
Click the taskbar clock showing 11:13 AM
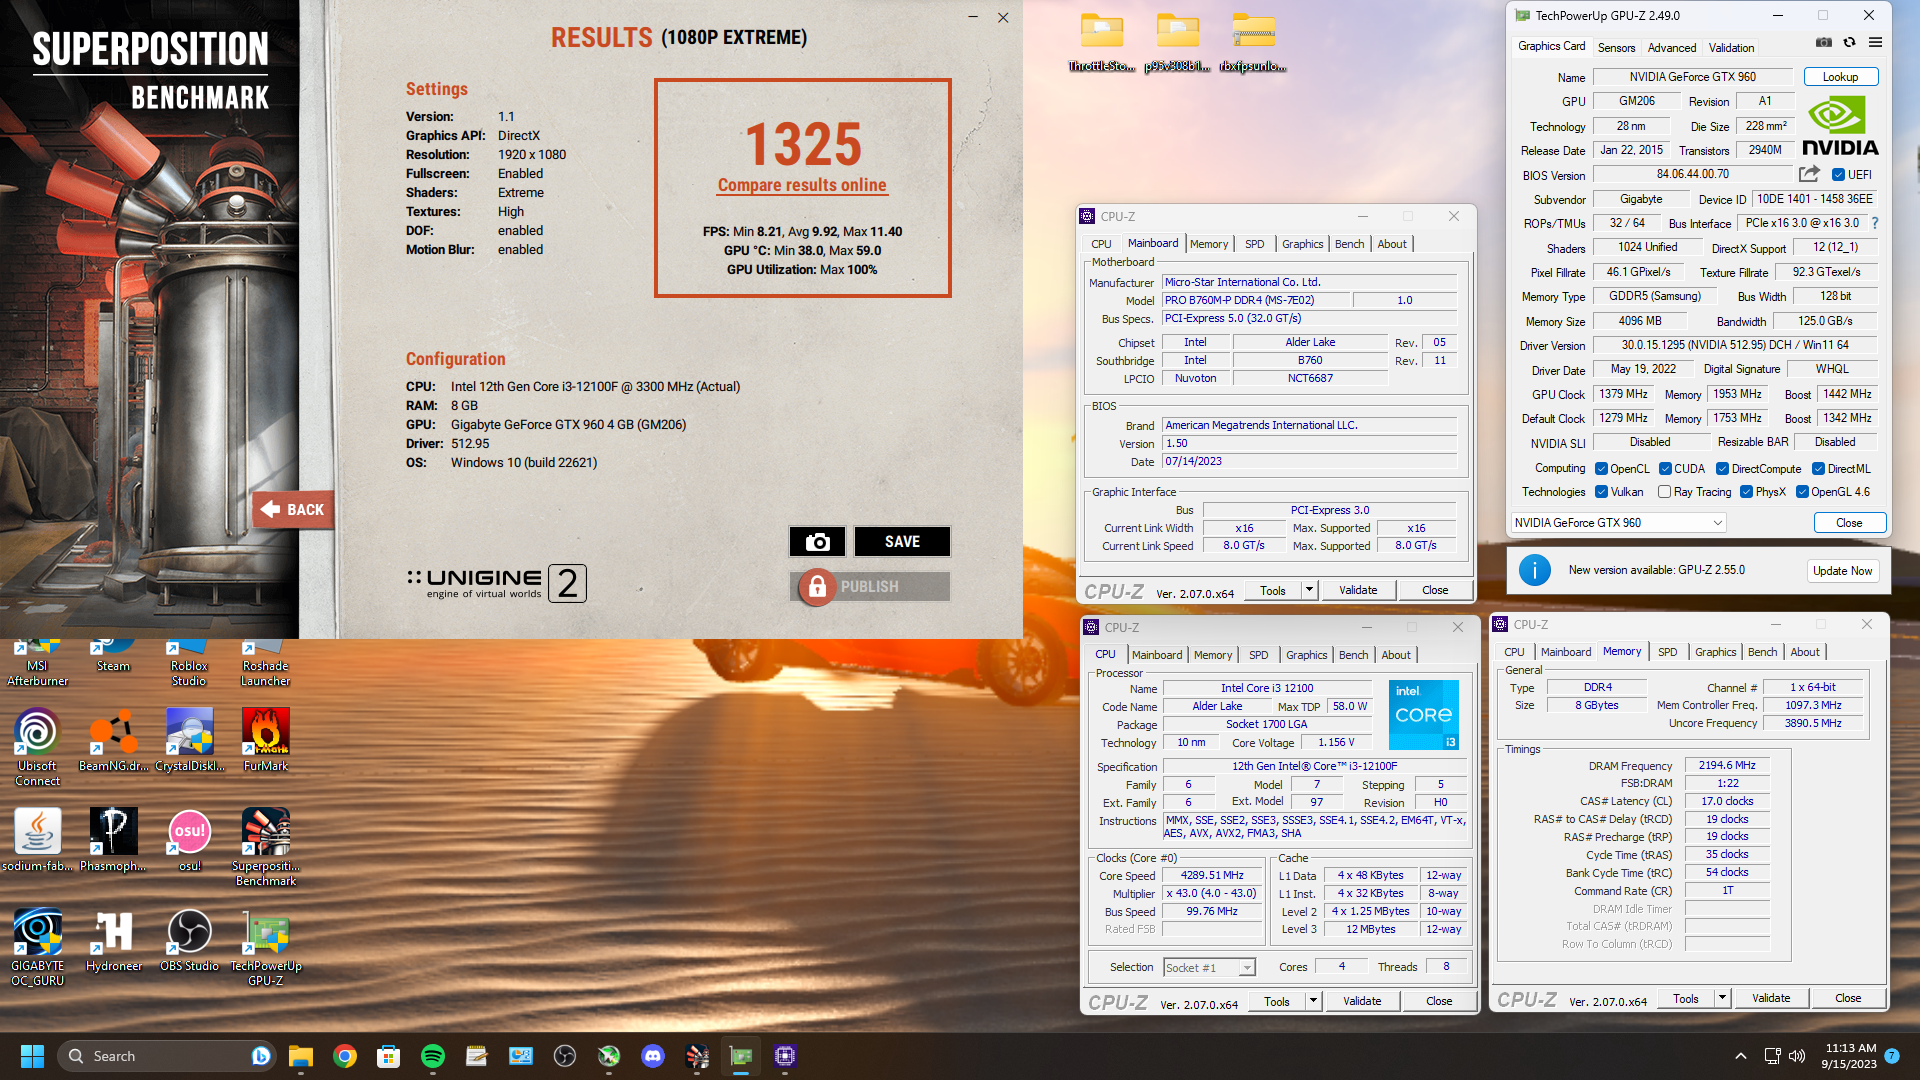coord(1850,1056)
